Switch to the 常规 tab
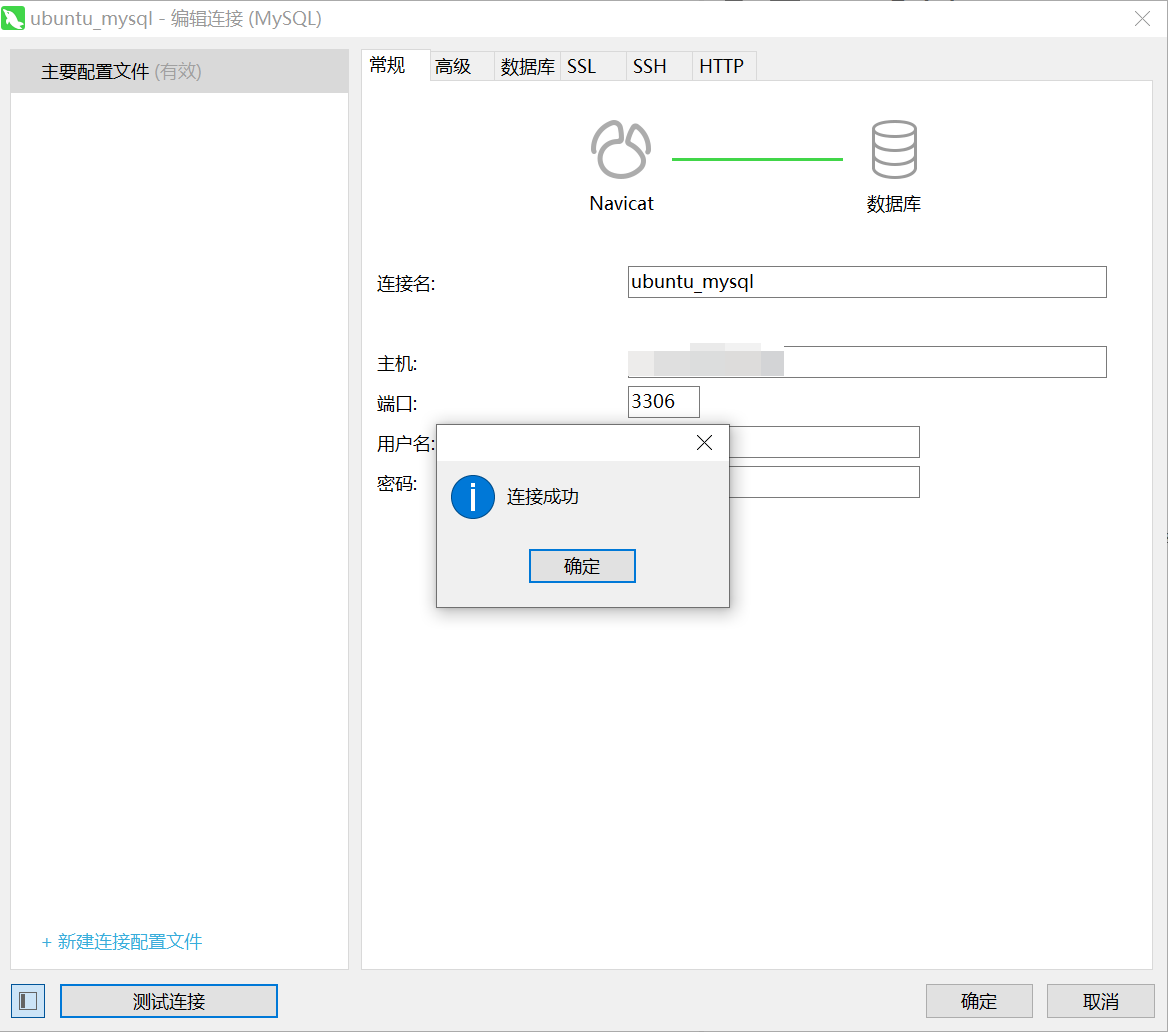This screenshot has height=1032, width=1168. pyautogui.click(x=396, y=66)
